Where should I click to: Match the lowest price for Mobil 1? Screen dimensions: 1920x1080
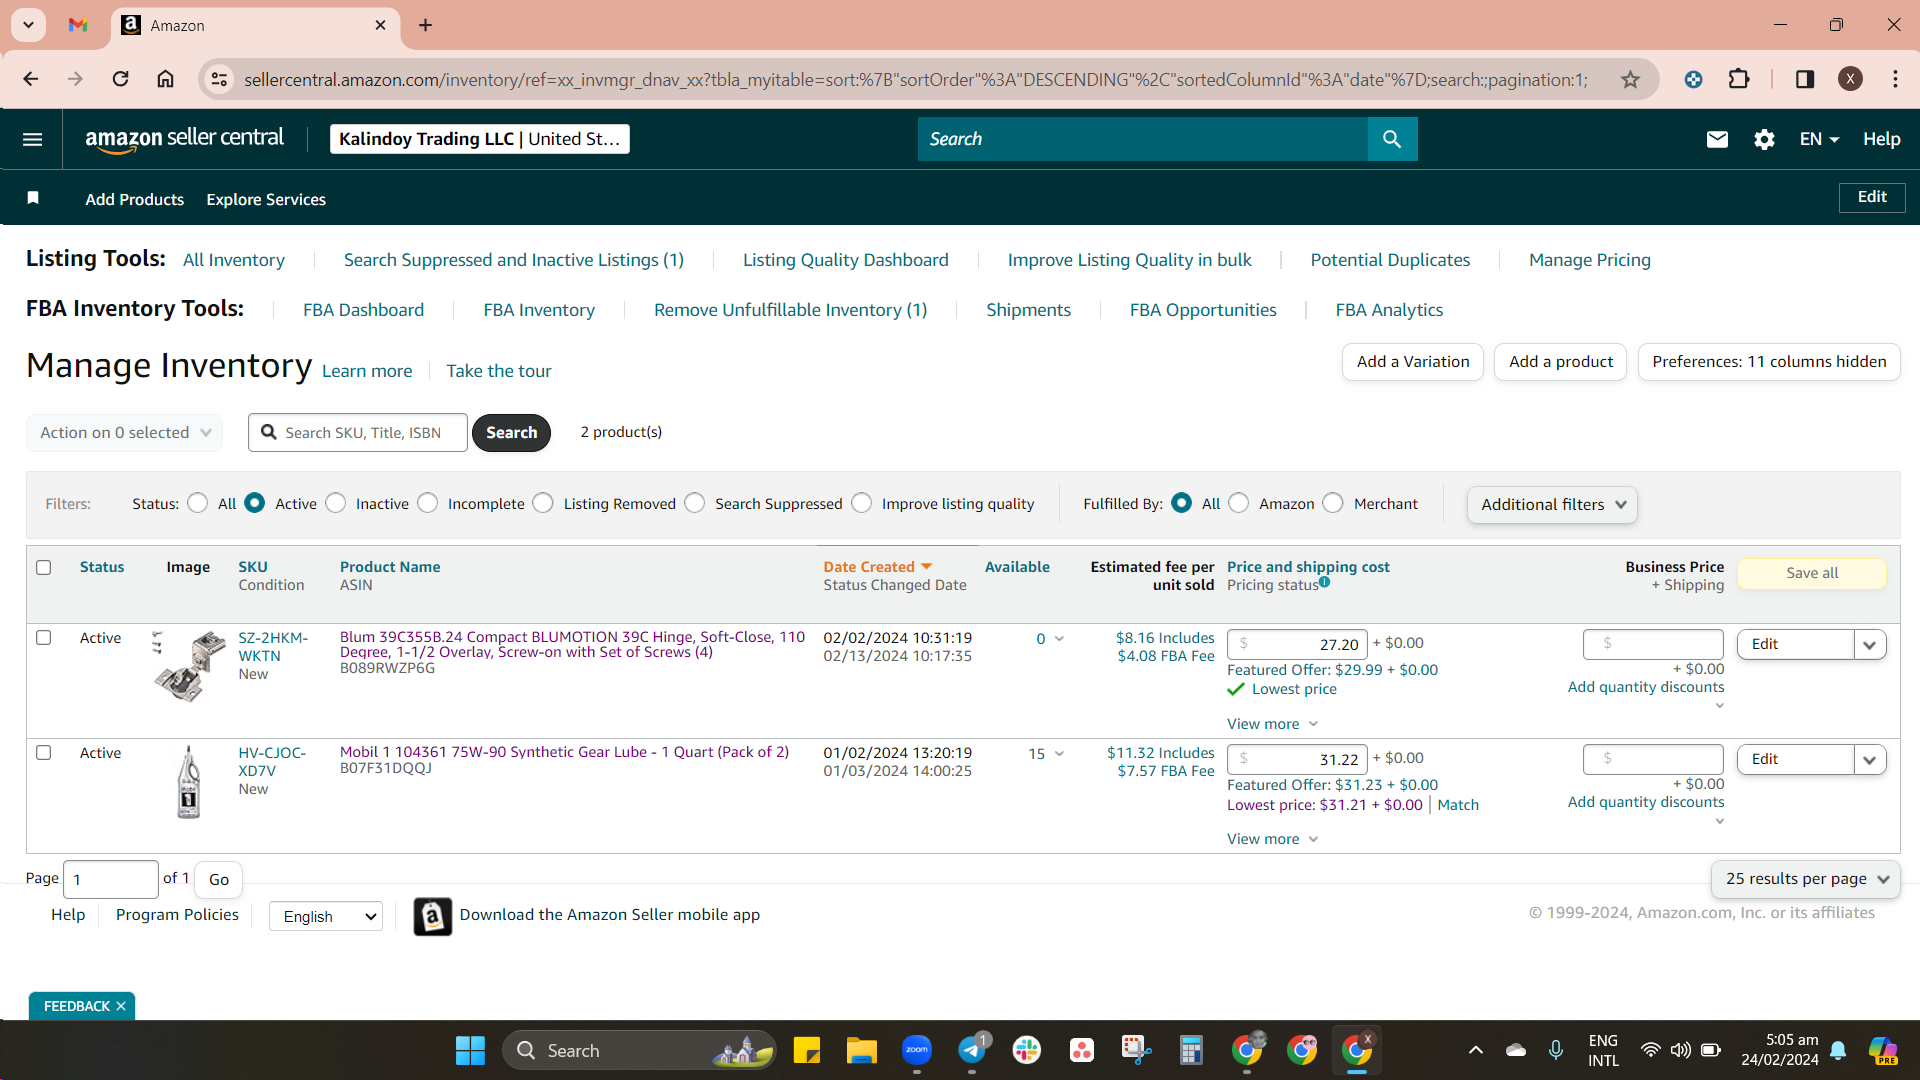[x=1458, y=805]
